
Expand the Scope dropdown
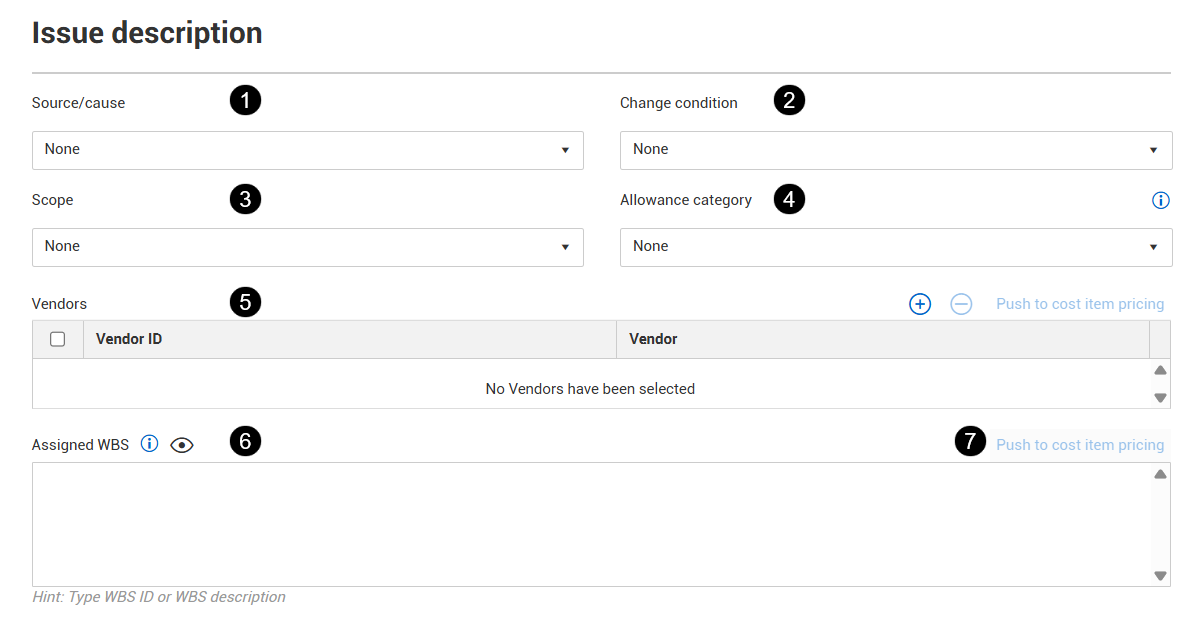pyautogui.click(x=308, y=247)
